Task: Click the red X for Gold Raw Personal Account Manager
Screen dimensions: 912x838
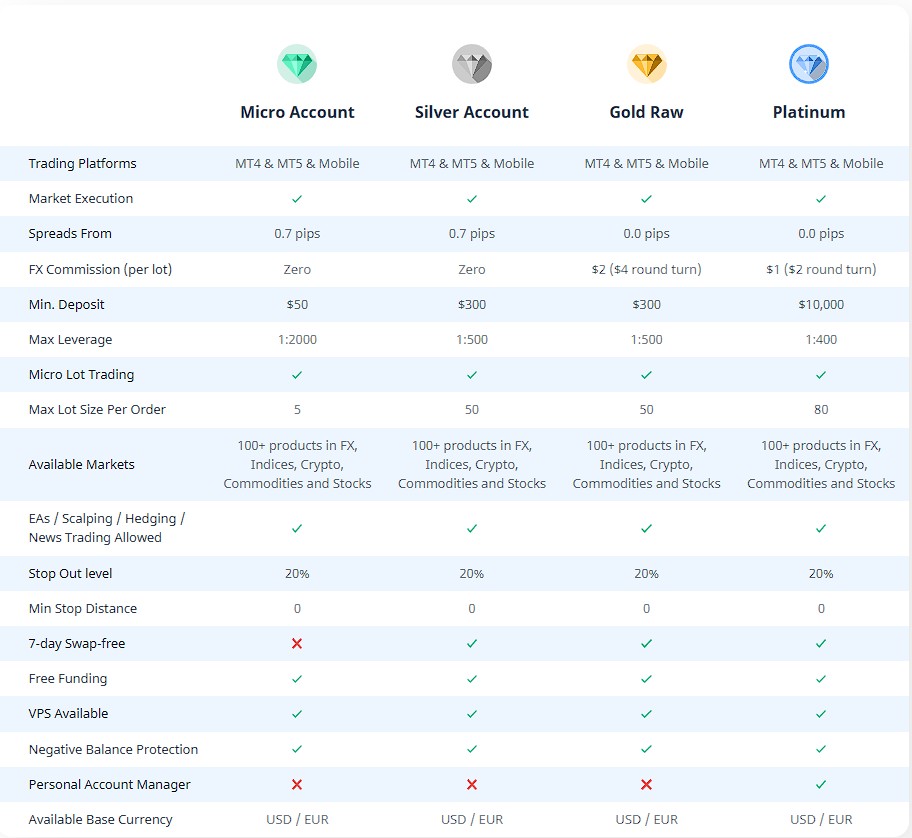Action: coord(646,785)
